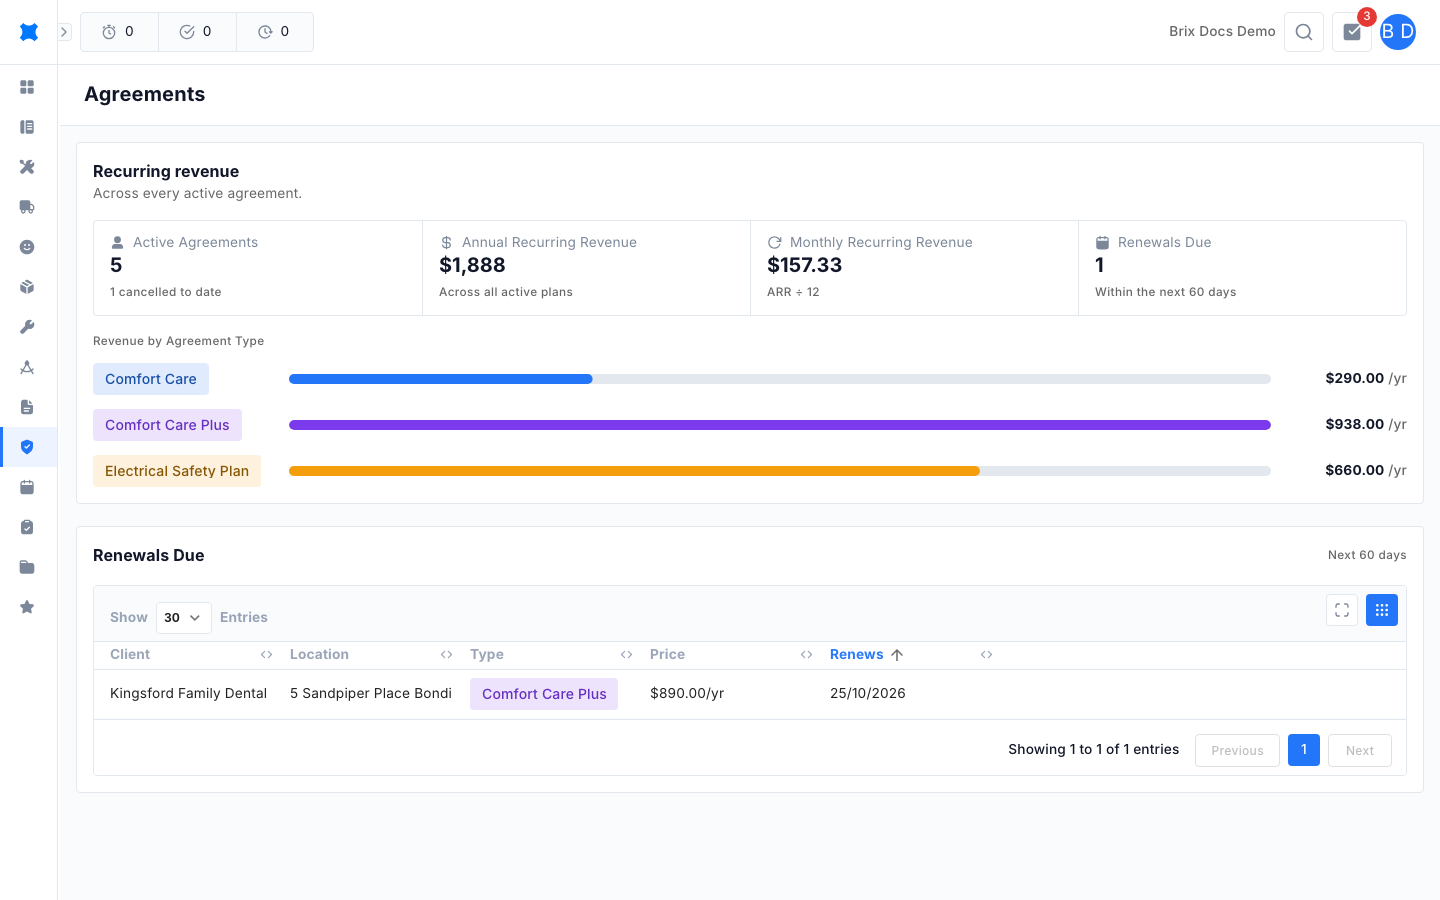This screenshot has width=1440, height=900.
Task: Open the smiley face customers icon
Action: coord(27,247)
